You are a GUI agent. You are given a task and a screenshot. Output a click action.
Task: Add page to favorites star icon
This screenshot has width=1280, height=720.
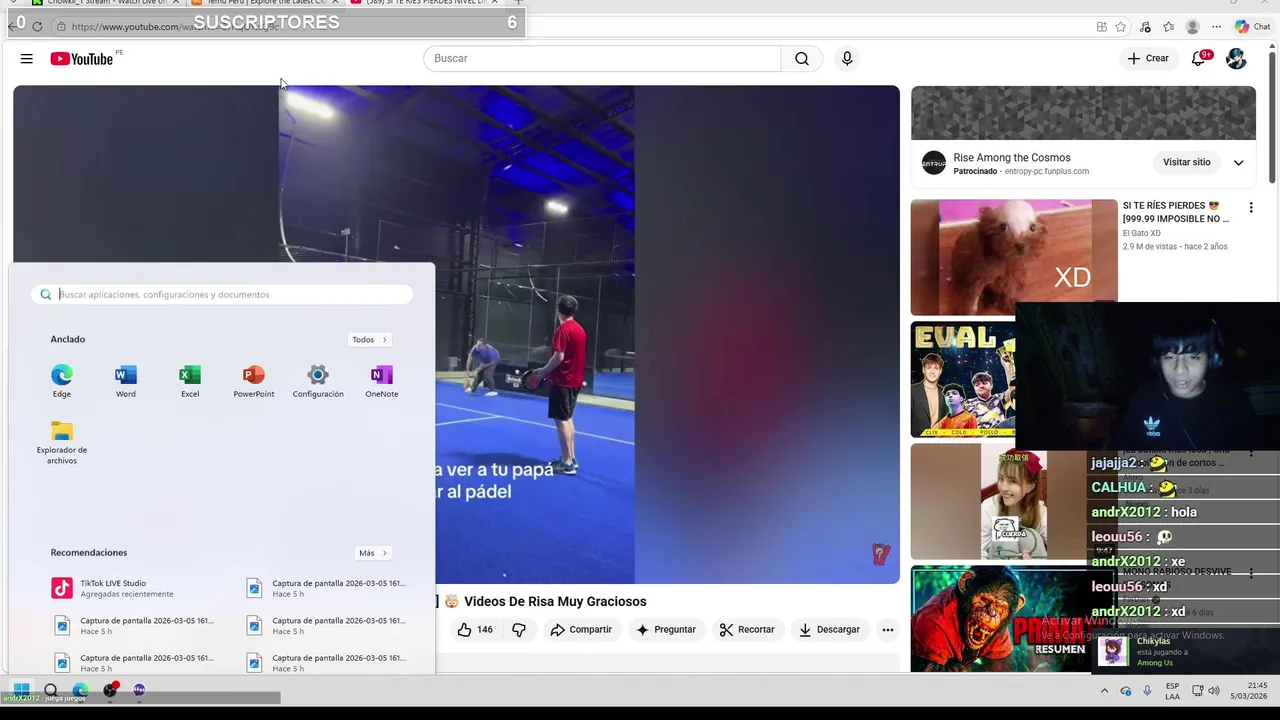click(1121, 27)
